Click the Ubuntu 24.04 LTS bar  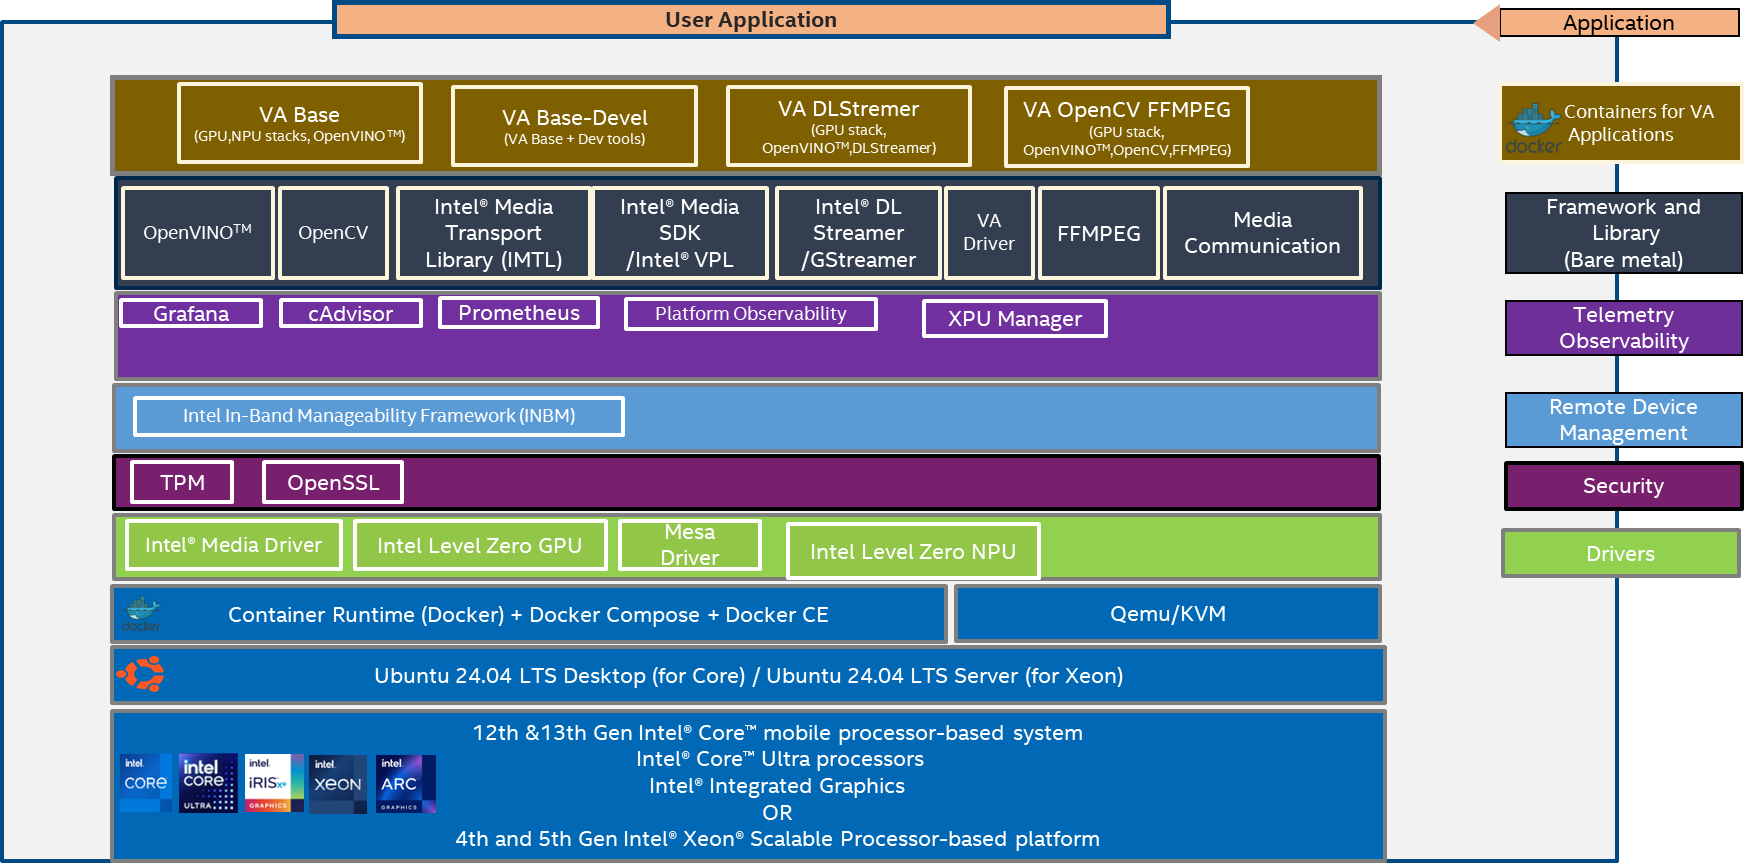(x=748, y=675)
